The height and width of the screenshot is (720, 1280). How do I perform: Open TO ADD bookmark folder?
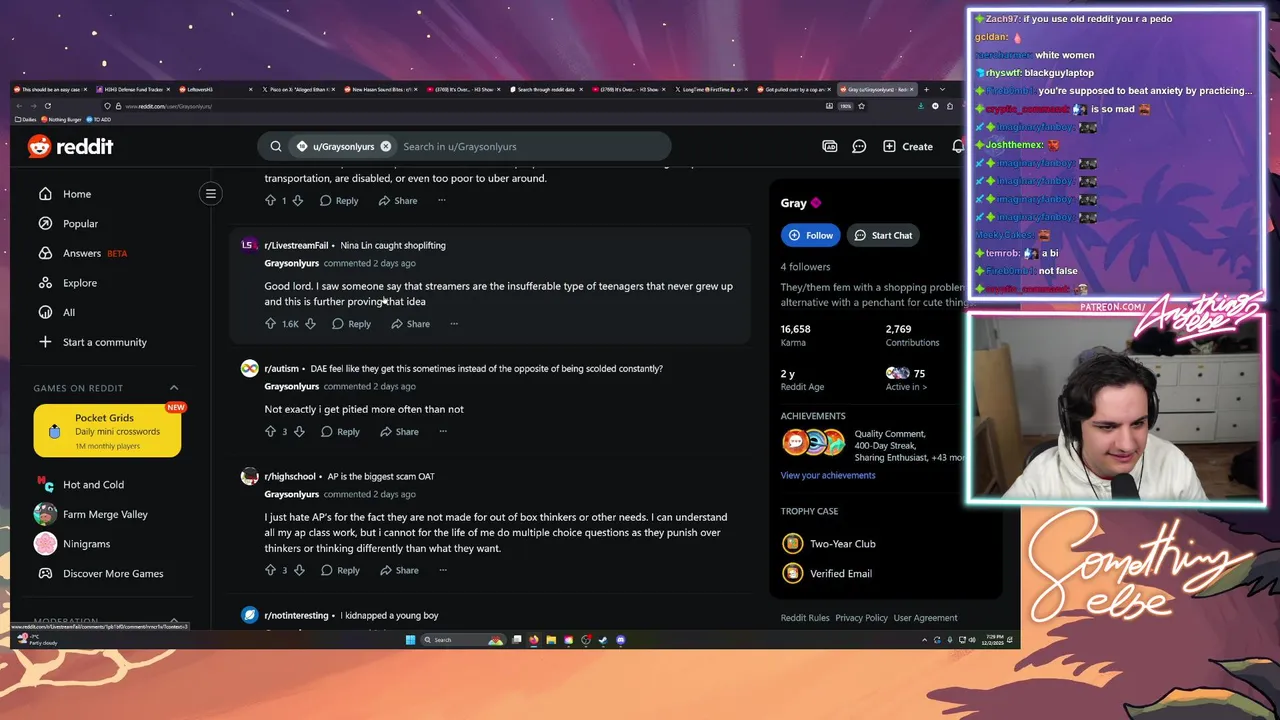[x=98, y=119]
